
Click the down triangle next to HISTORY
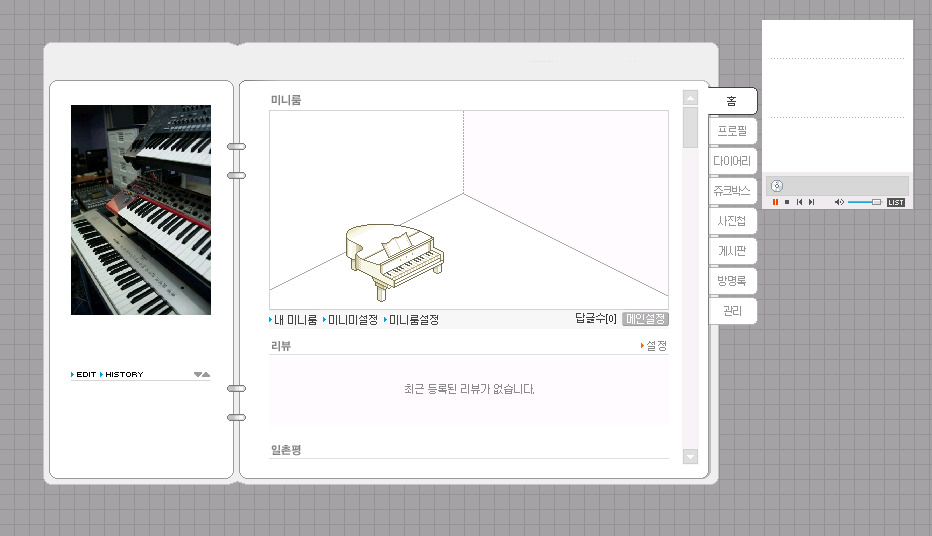(x=198, y=374)
